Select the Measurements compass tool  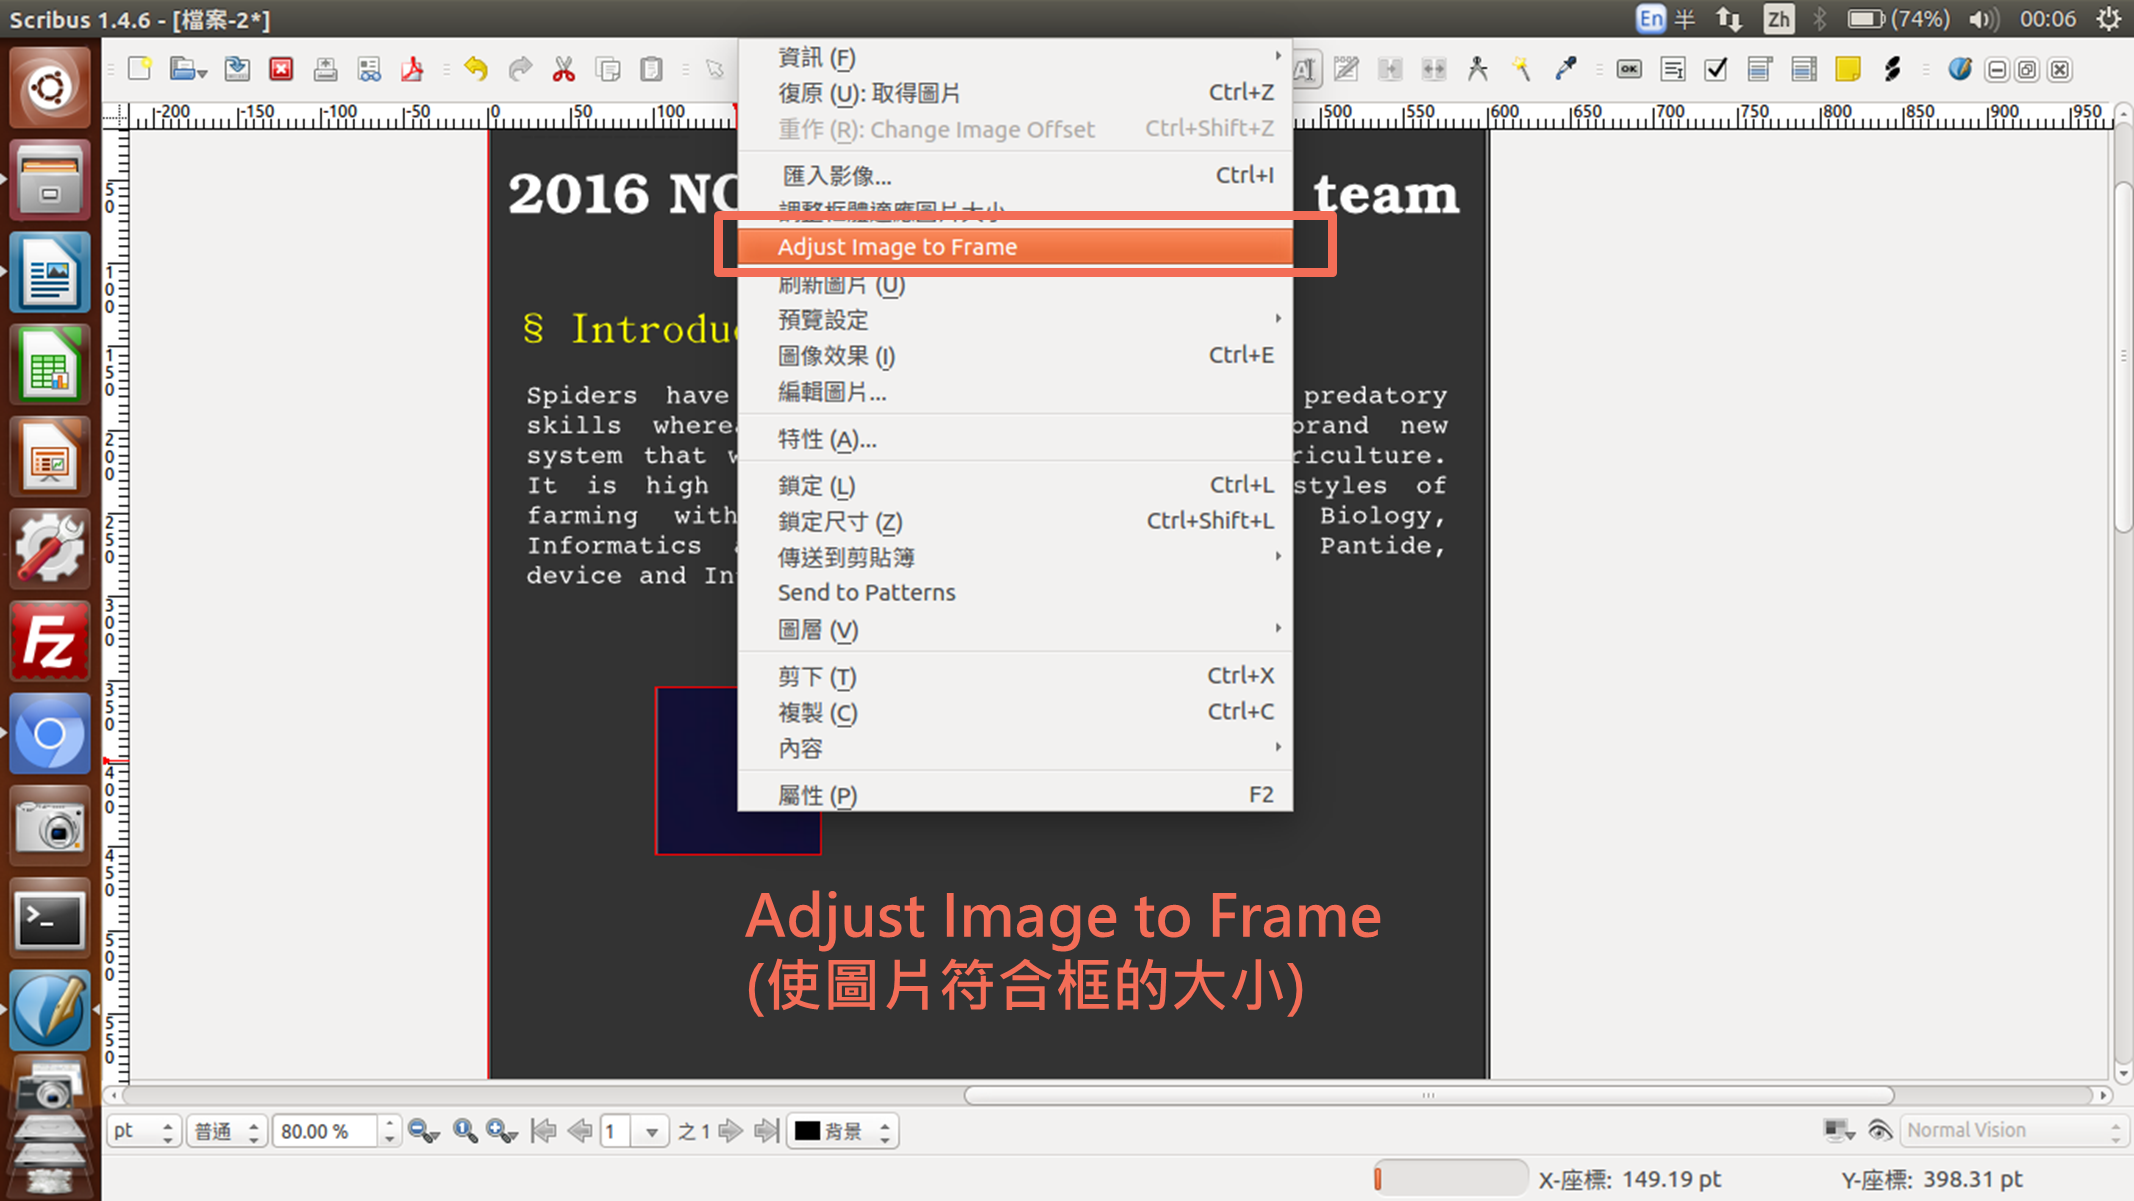point(1478,69)
